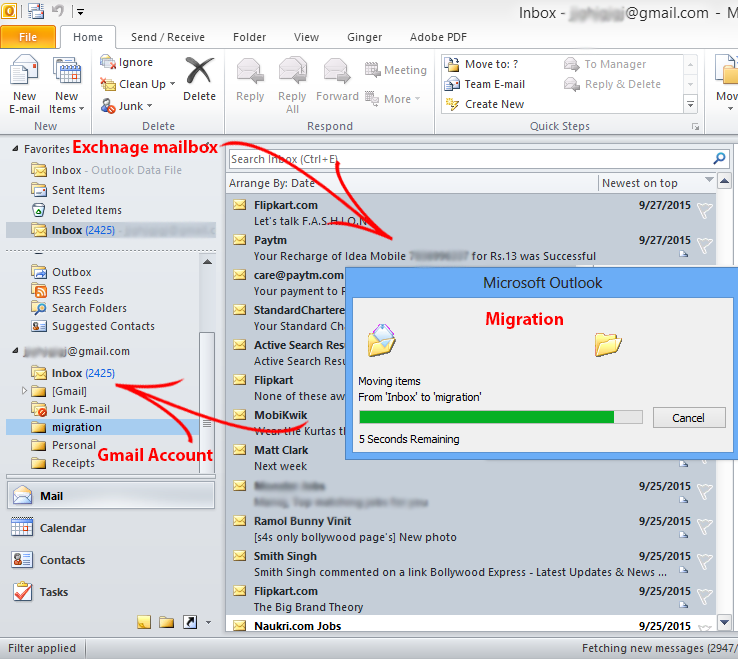Open the Junk E-mail folder
The width and height of the screenshot is (738, 660).
(71, 409)
